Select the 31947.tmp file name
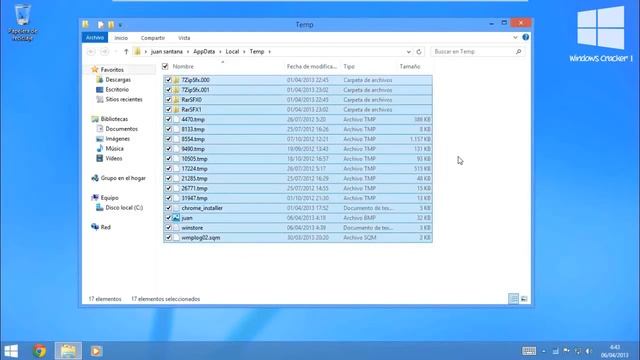Viewport: 640px width, 360px height. (194, 198)
